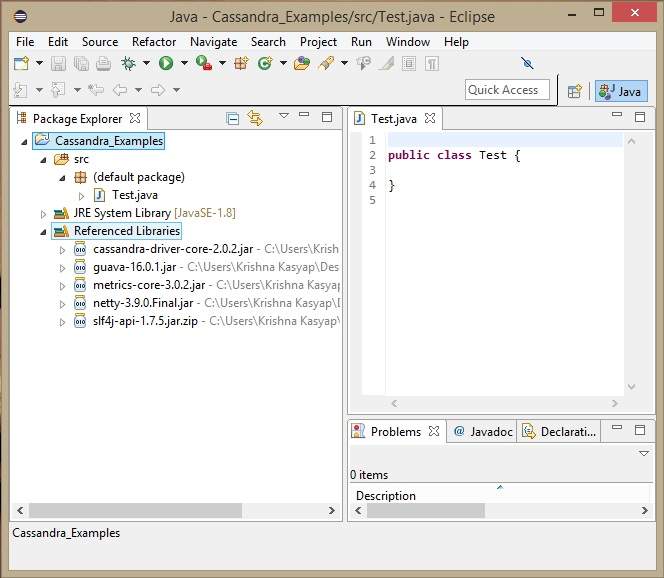This screenshot has width=664, height=578.
Task: Collapse the Cassandra_Examples project node
Action: [25, 141]
